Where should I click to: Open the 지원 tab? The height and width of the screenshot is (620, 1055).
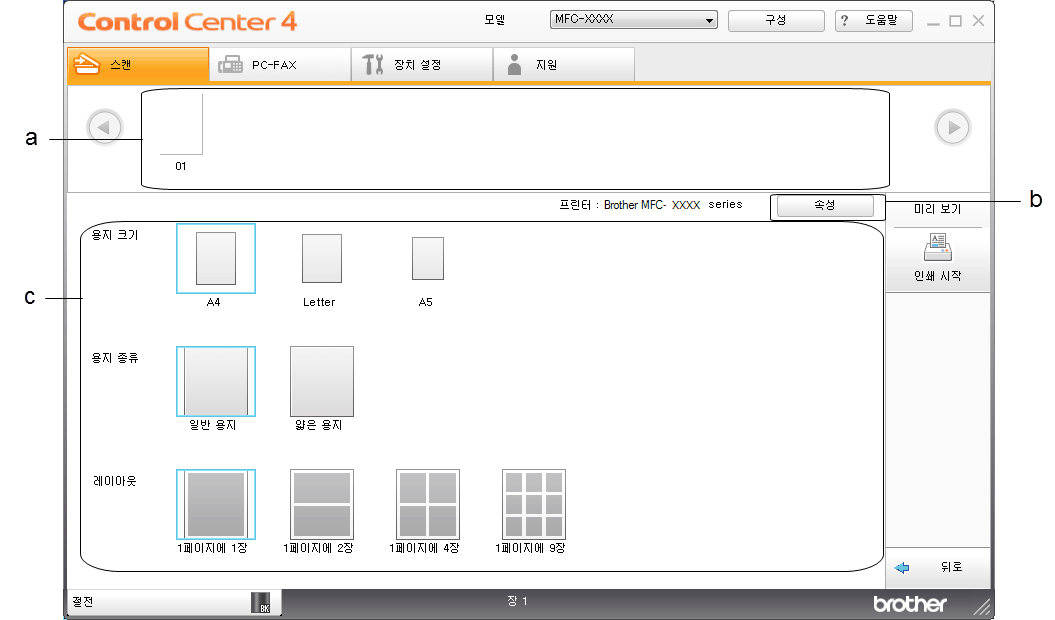click(x=564, y=65)
